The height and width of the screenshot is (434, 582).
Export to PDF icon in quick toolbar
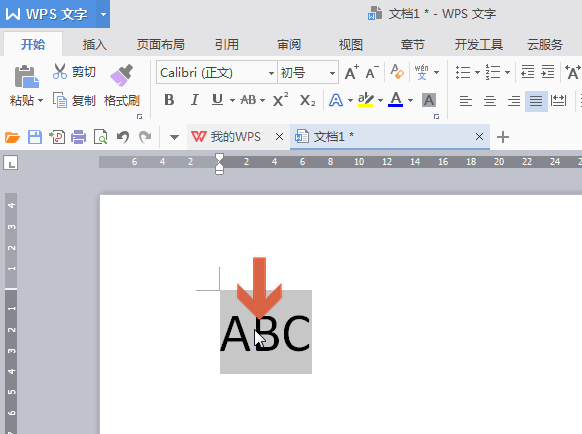(57, 137)
